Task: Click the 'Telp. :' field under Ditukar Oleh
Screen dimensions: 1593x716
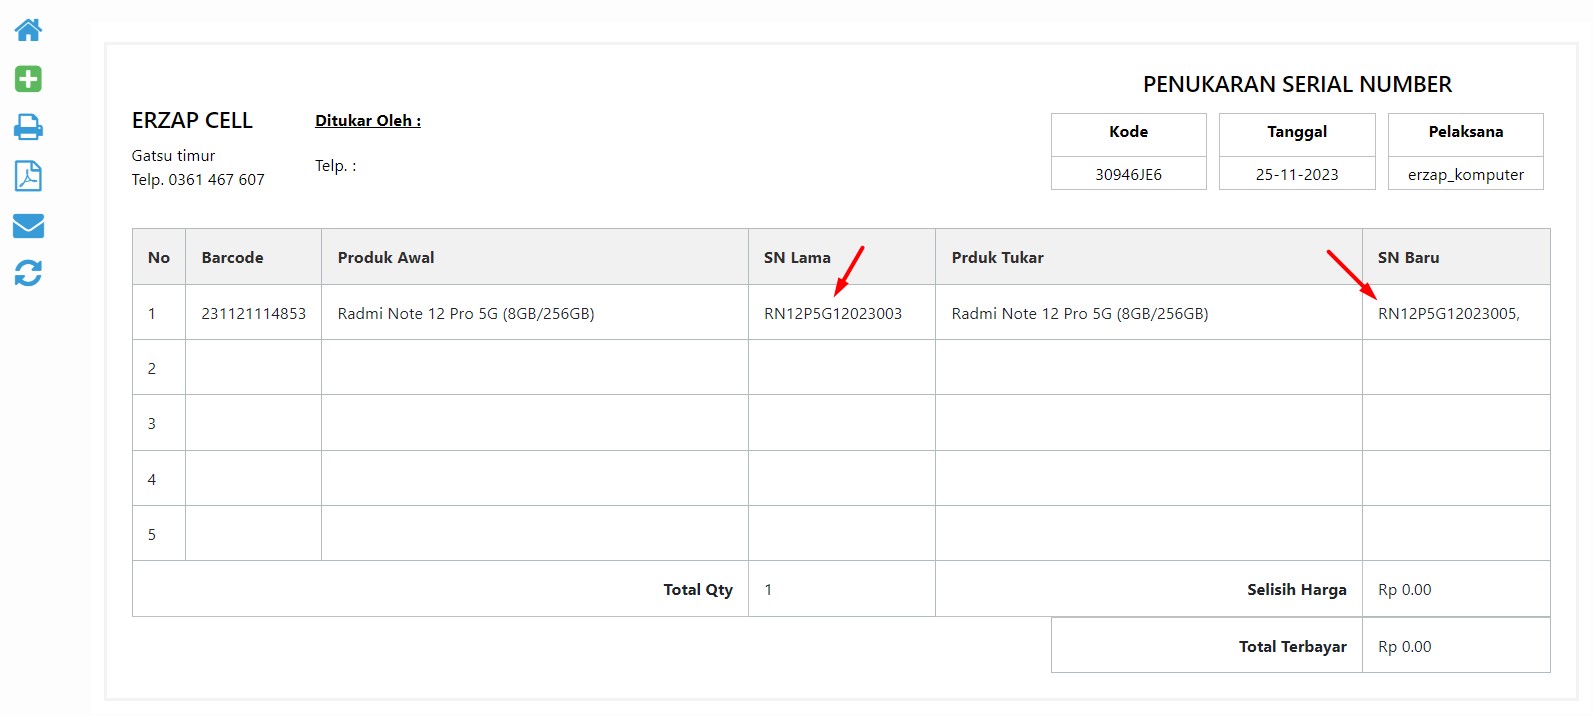Action: pos(335,166)
